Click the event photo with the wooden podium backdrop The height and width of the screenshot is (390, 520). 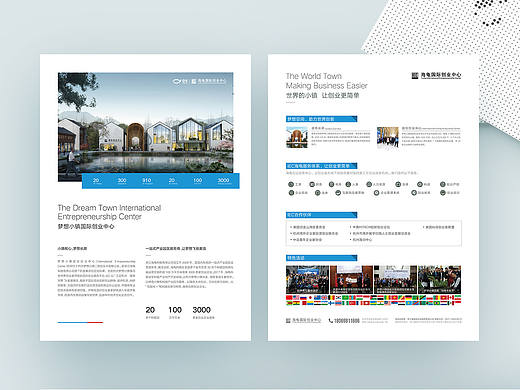click(x=351, y=280)
